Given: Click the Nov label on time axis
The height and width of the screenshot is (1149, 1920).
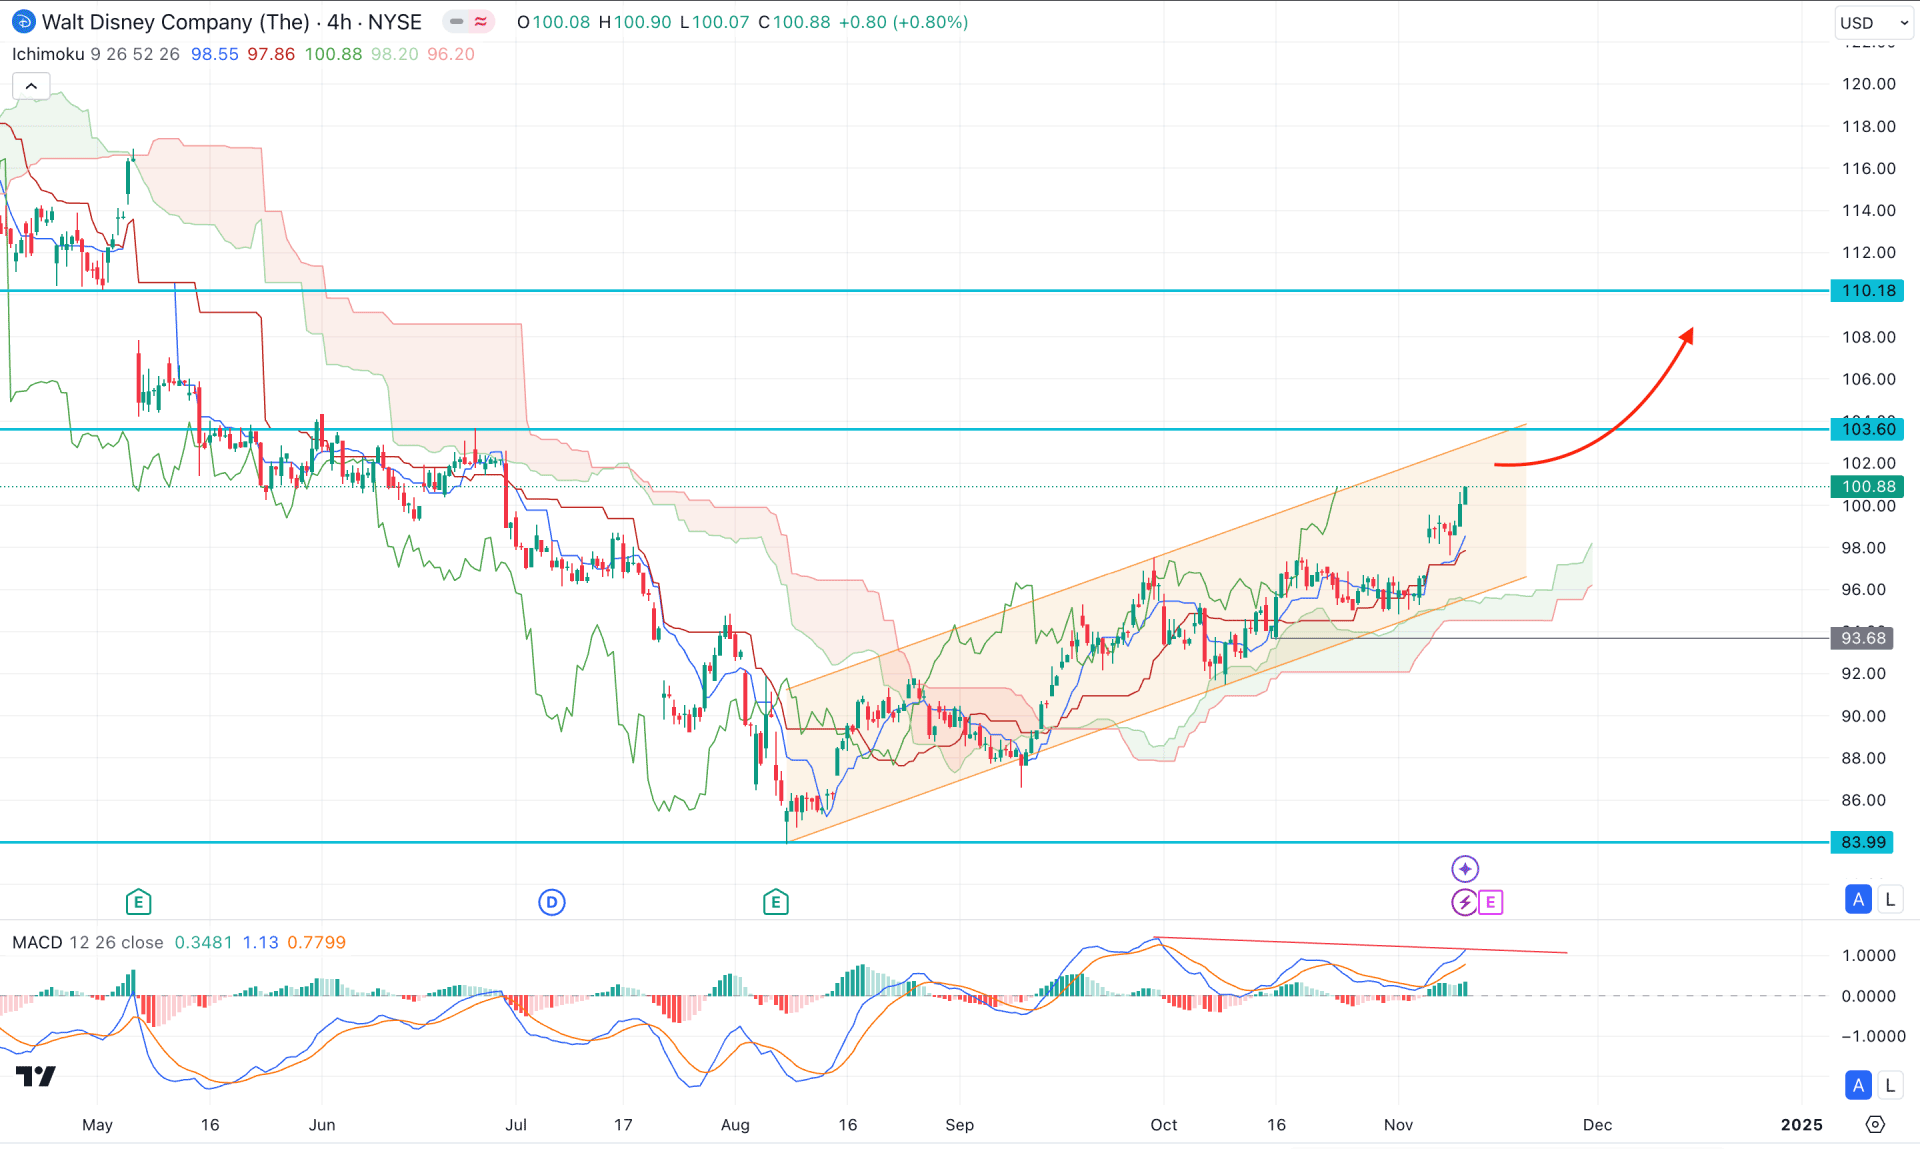Looking at the screenshot, I should click(1398, 1124).
